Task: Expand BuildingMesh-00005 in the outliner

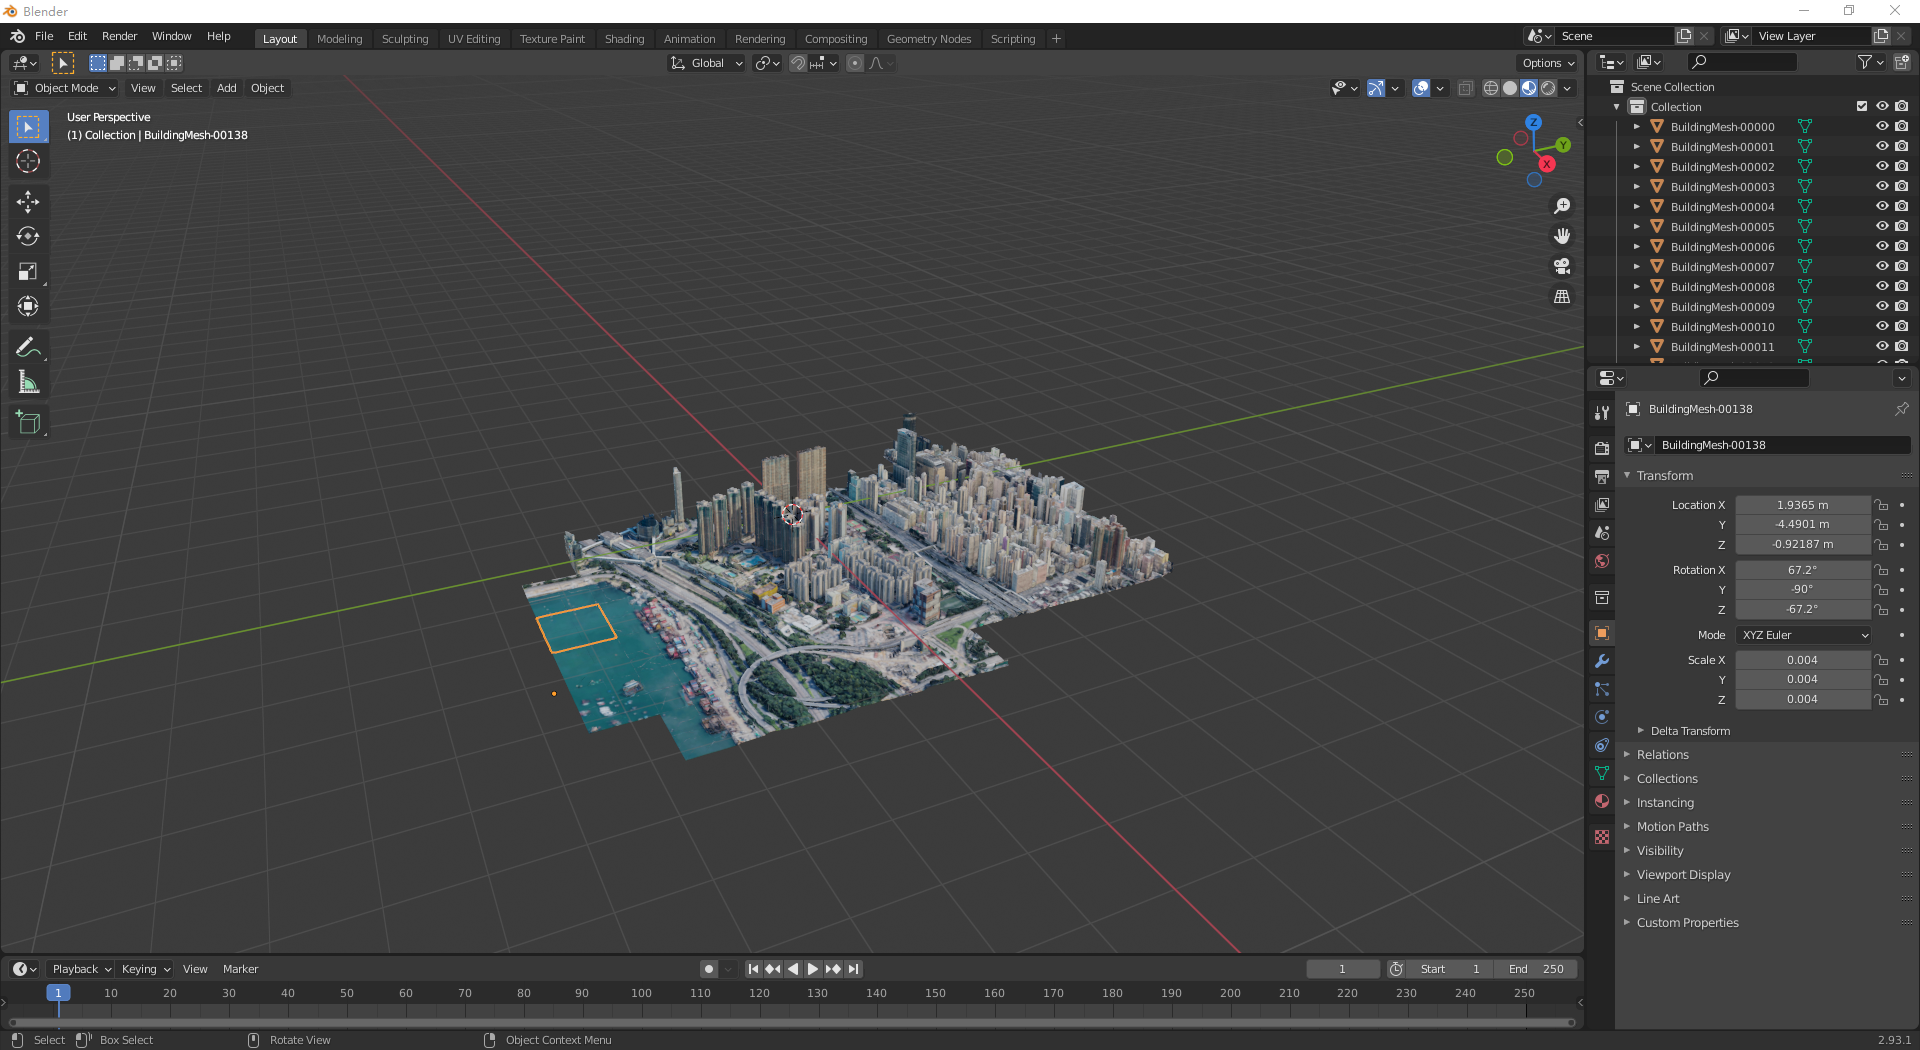Action: pos(1637,227)
